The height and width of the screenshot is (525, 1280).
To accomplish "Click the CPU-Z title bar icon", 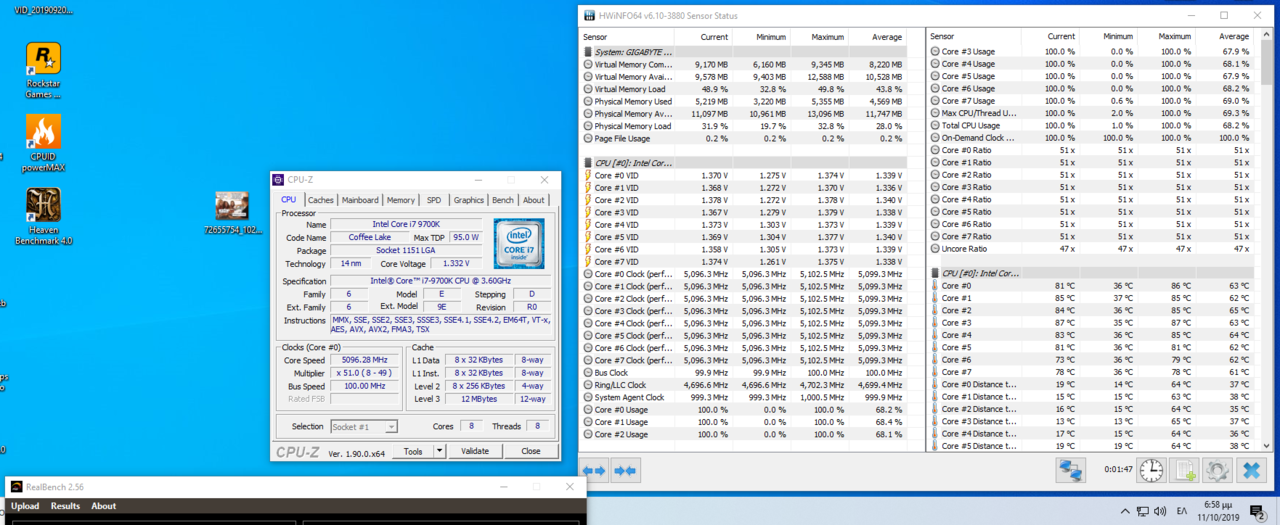I will pyautogui.click(x=279, y=179).
